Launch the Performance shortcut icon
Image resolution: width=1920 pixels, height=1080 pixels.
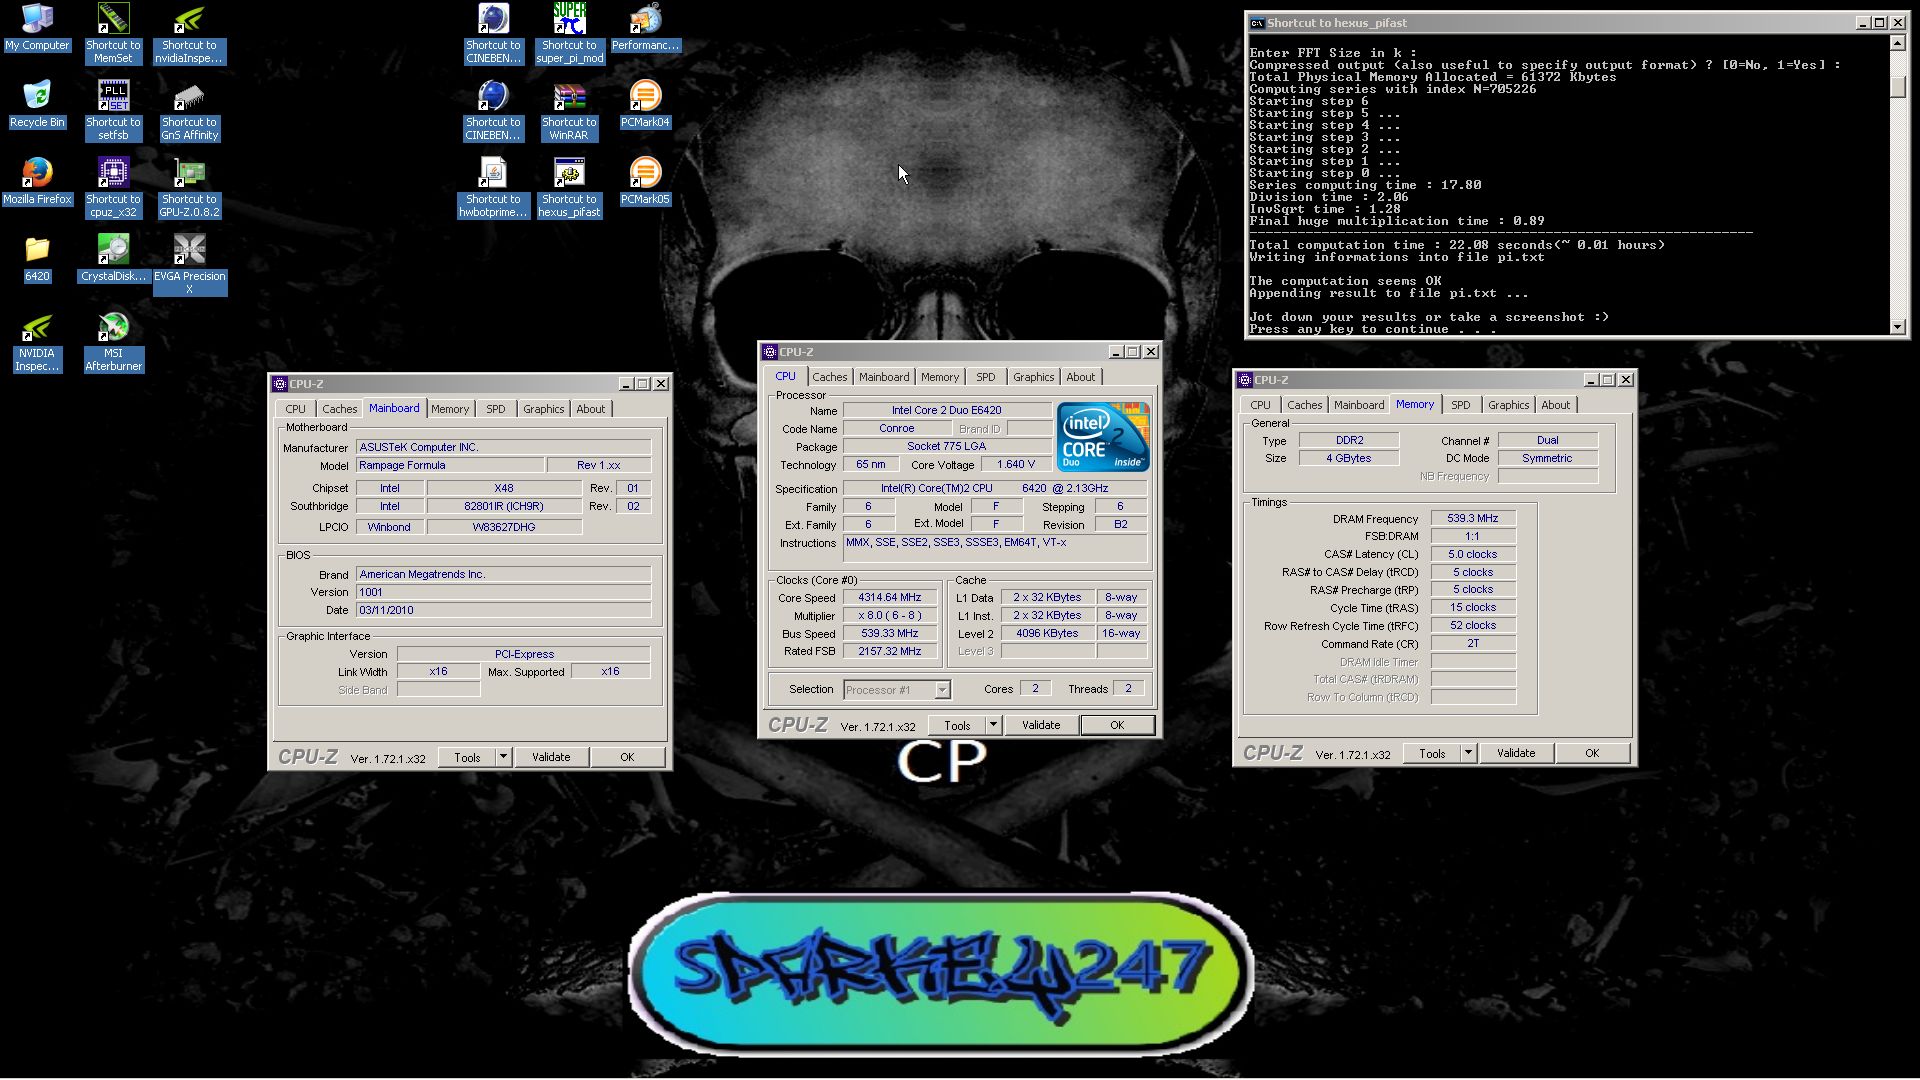pyautogui.click(x=645, y=28)
